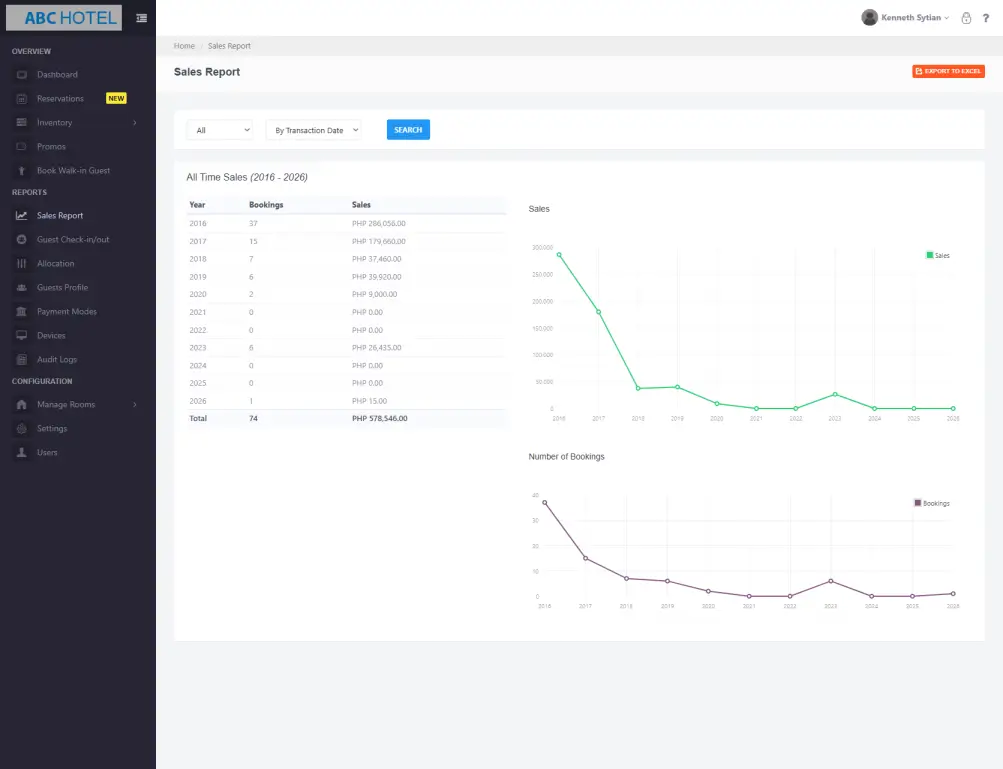Open Audit Logs report
1003x769 pixels.
click(x=57, y=360)
